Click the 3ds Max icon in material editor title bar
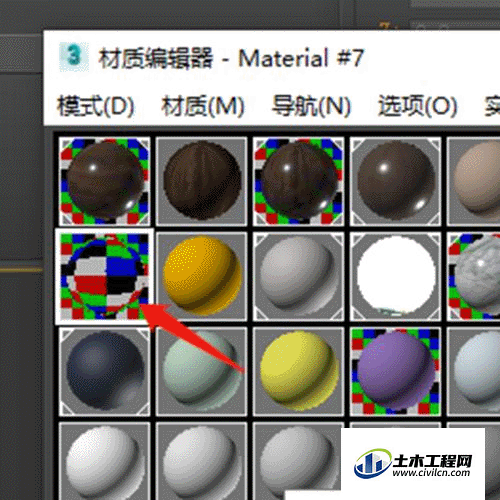Image resolution: width=500 pixels, height=500 pixels. (x=74, y=57)
